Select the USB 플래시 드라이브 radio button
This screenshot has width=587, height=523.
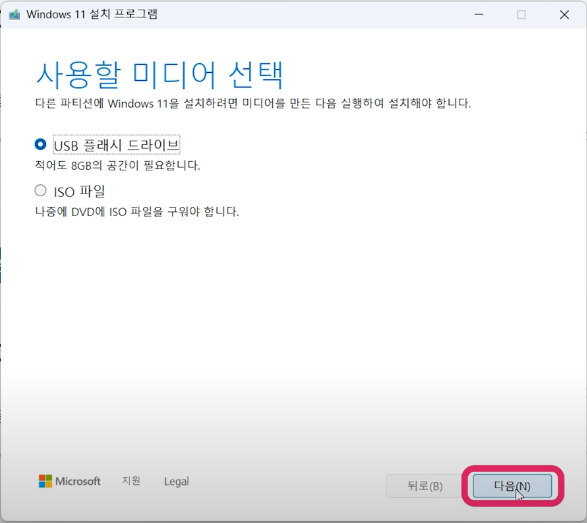(40, 145)
